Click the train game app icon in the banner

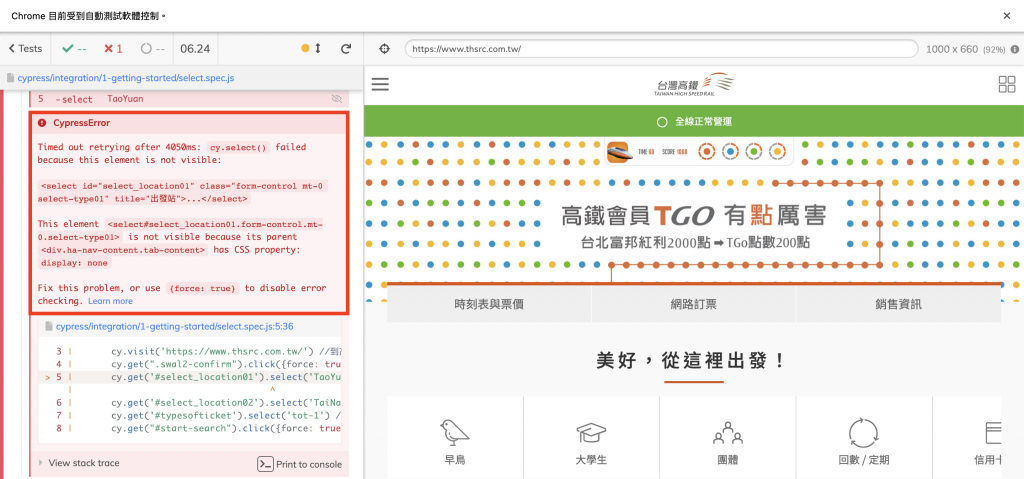pos(618,152)
